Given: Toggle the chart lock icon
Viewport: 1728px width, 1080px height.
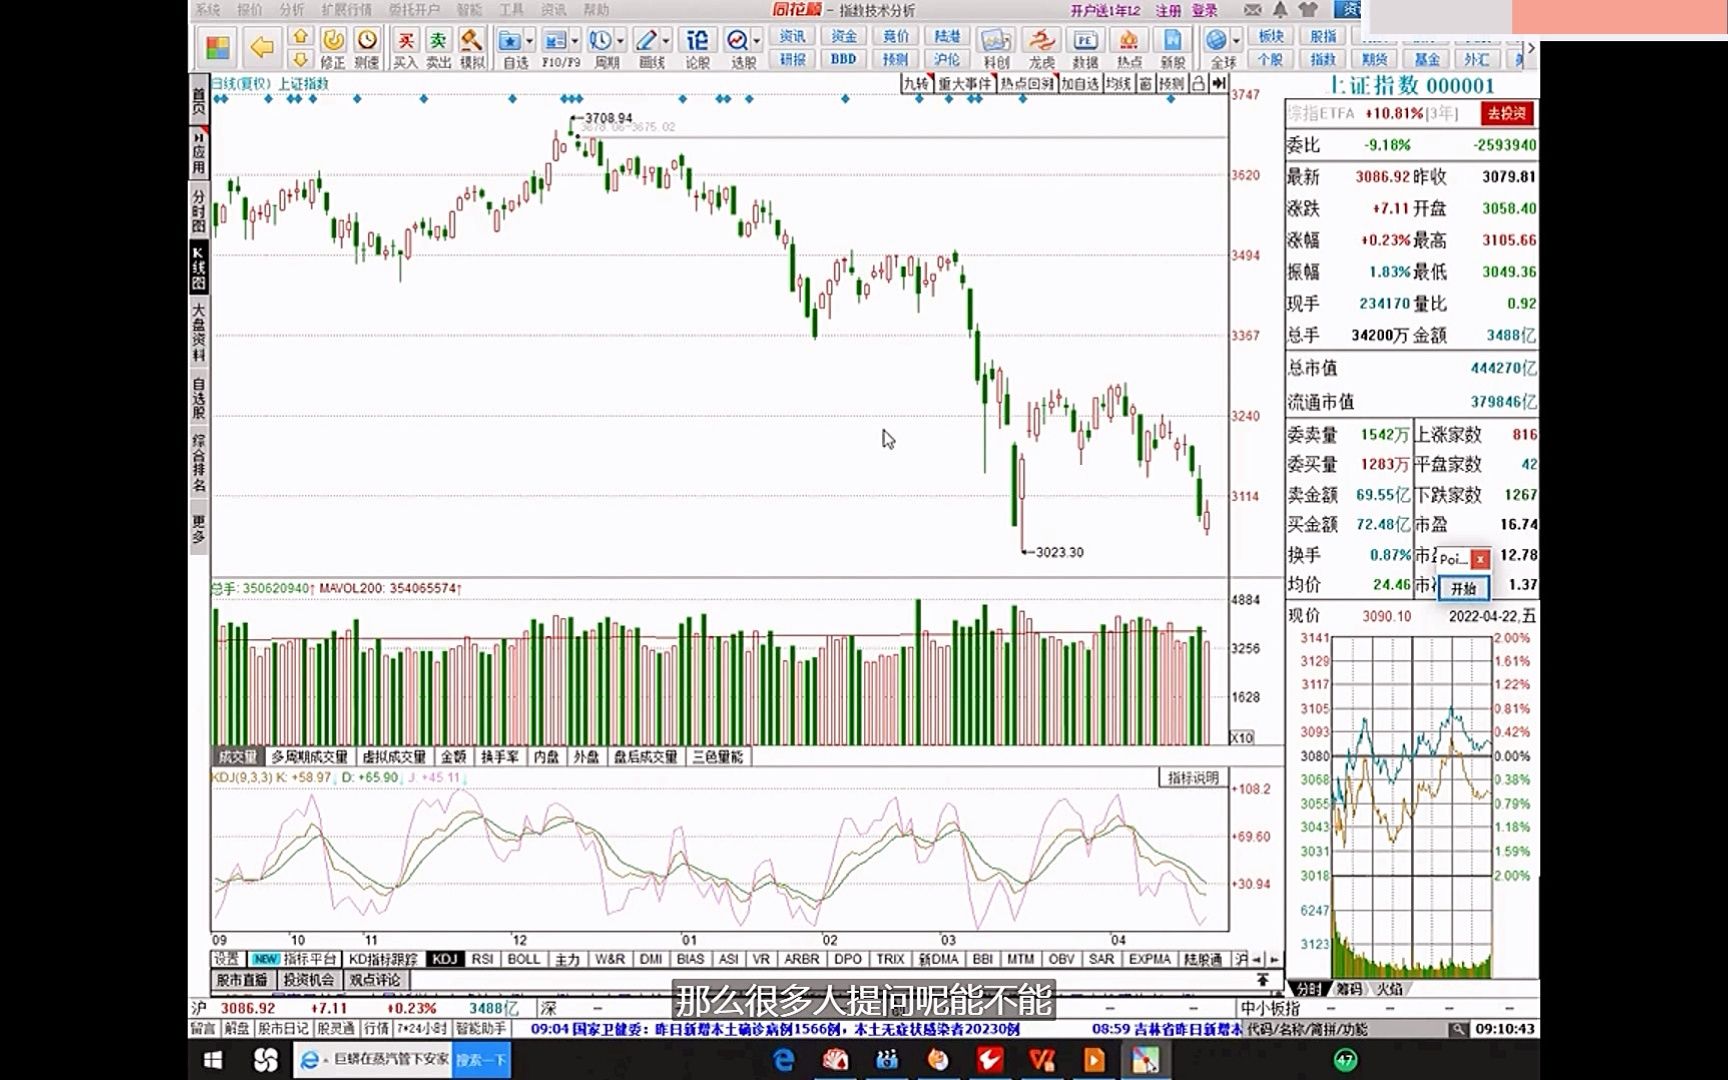Looking at the screenshot, I should pyautogui.click(x=1198, y=84).
